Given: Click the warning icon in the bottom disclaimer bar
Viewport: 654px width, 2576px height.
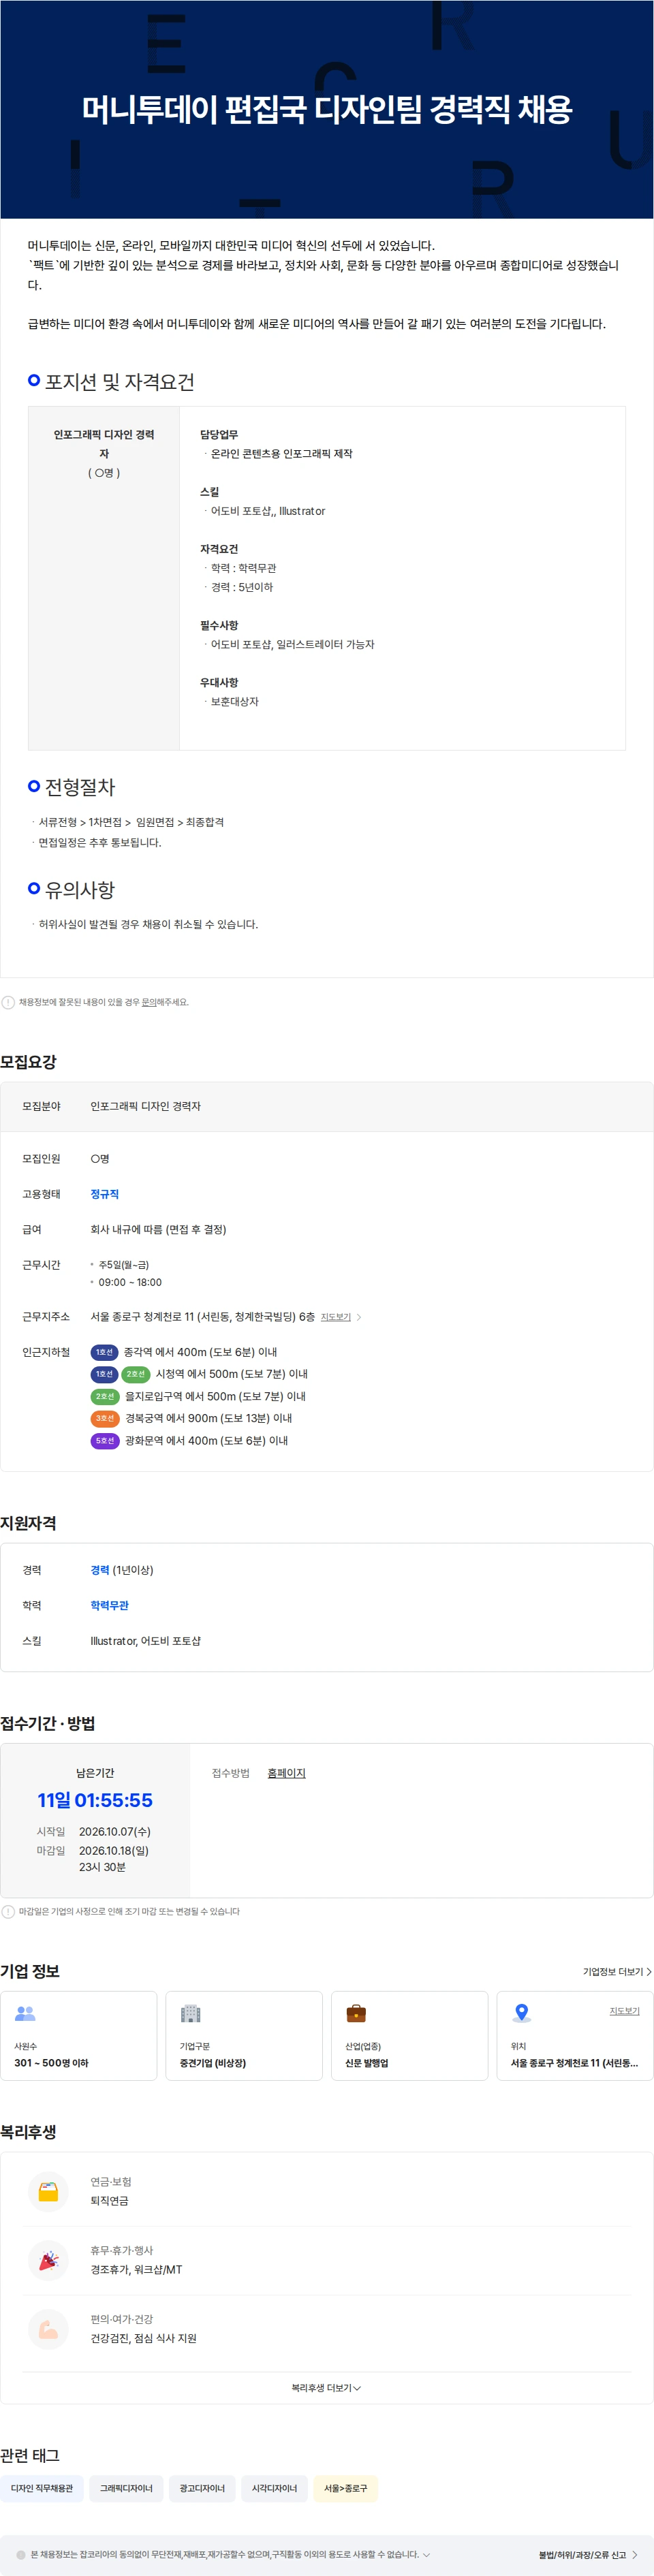Looking at the screenshot, I should (21, 2554).
